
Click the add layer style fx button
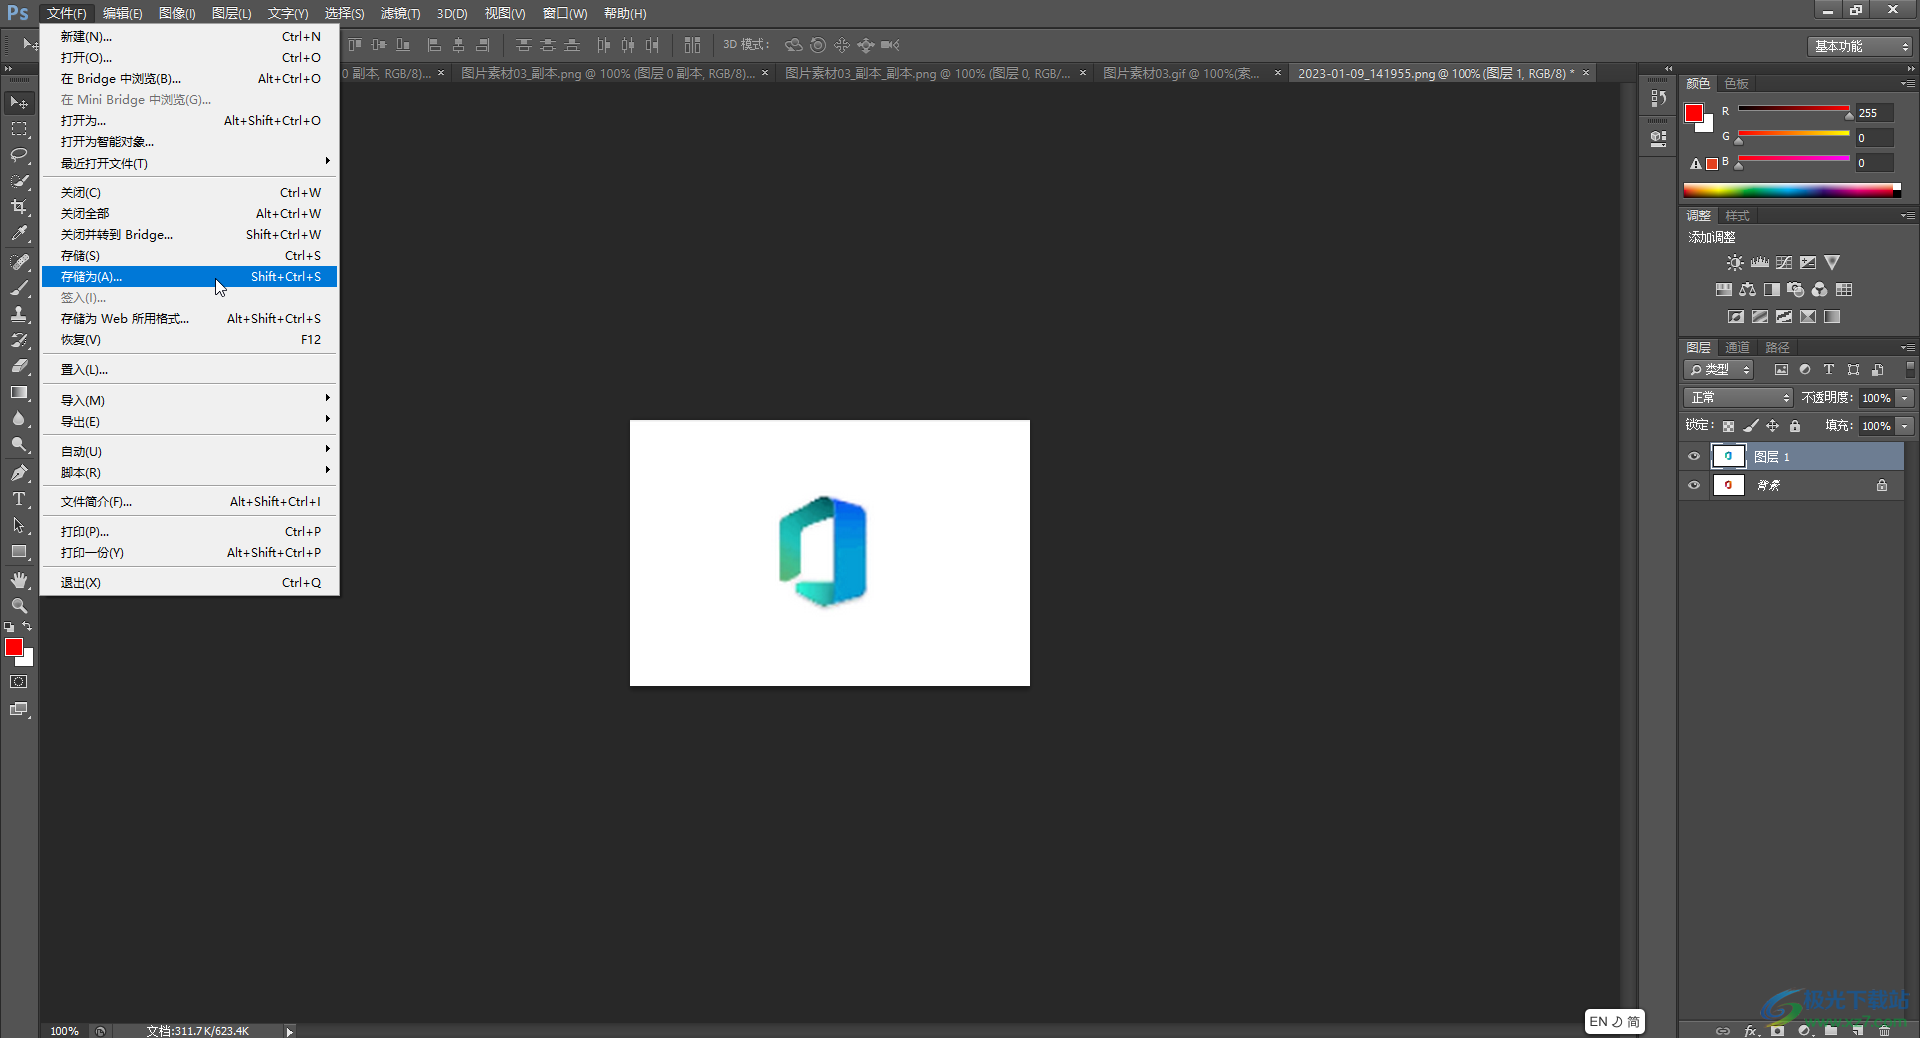click(x=1751, y=1030)
